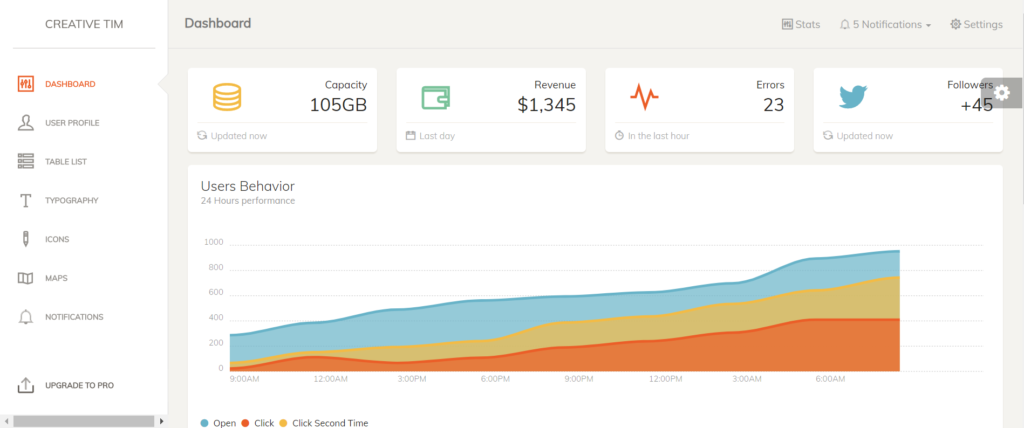Image resolution: width=1024 pixels, height=428 pixels.
Task: Click the Revenue card heading
Action: [555, 85]
